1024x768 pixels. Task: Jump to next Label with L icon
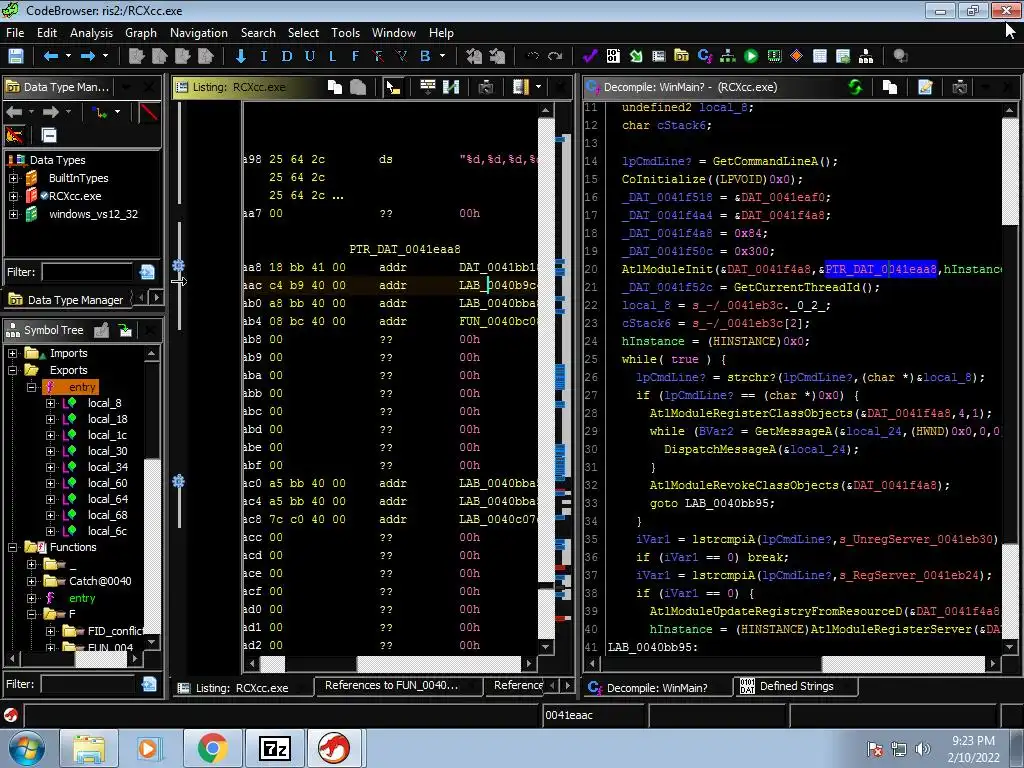click(x=332, y=56)
